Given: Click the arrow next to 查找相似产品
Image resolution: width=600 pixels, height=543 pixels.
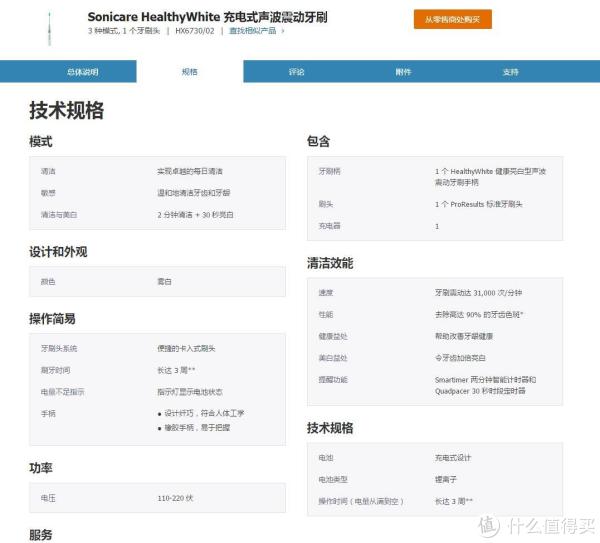Looking at the screenshot, I should [283, 31].
